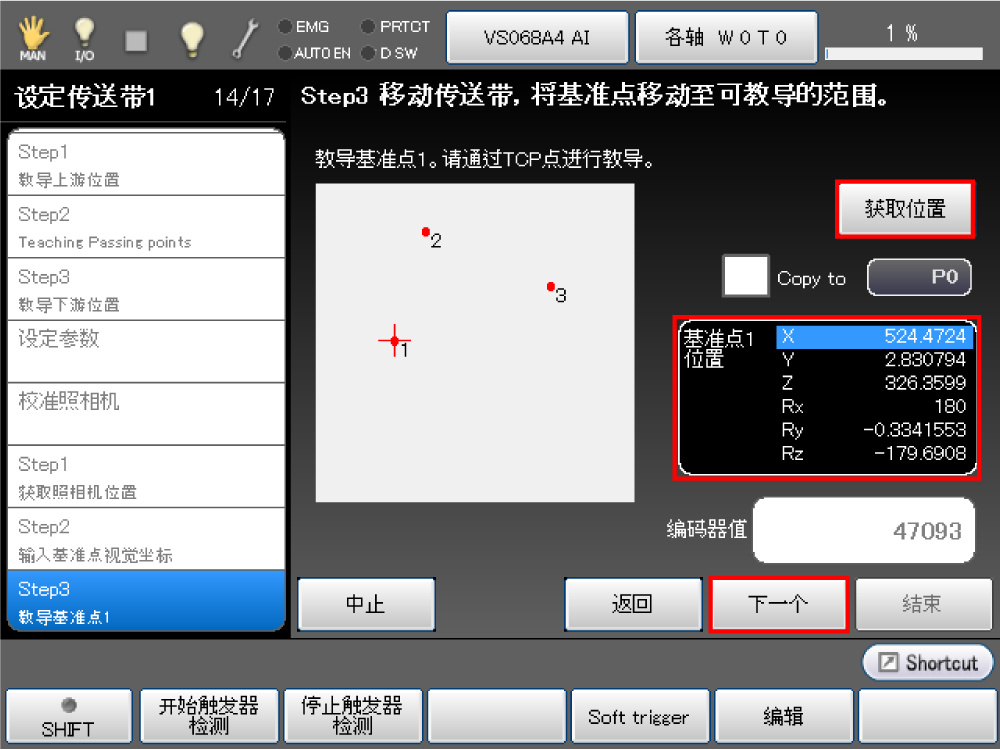Click 开始触发器检测 function key
The image size is (1000, 750).
coord(209,717)
